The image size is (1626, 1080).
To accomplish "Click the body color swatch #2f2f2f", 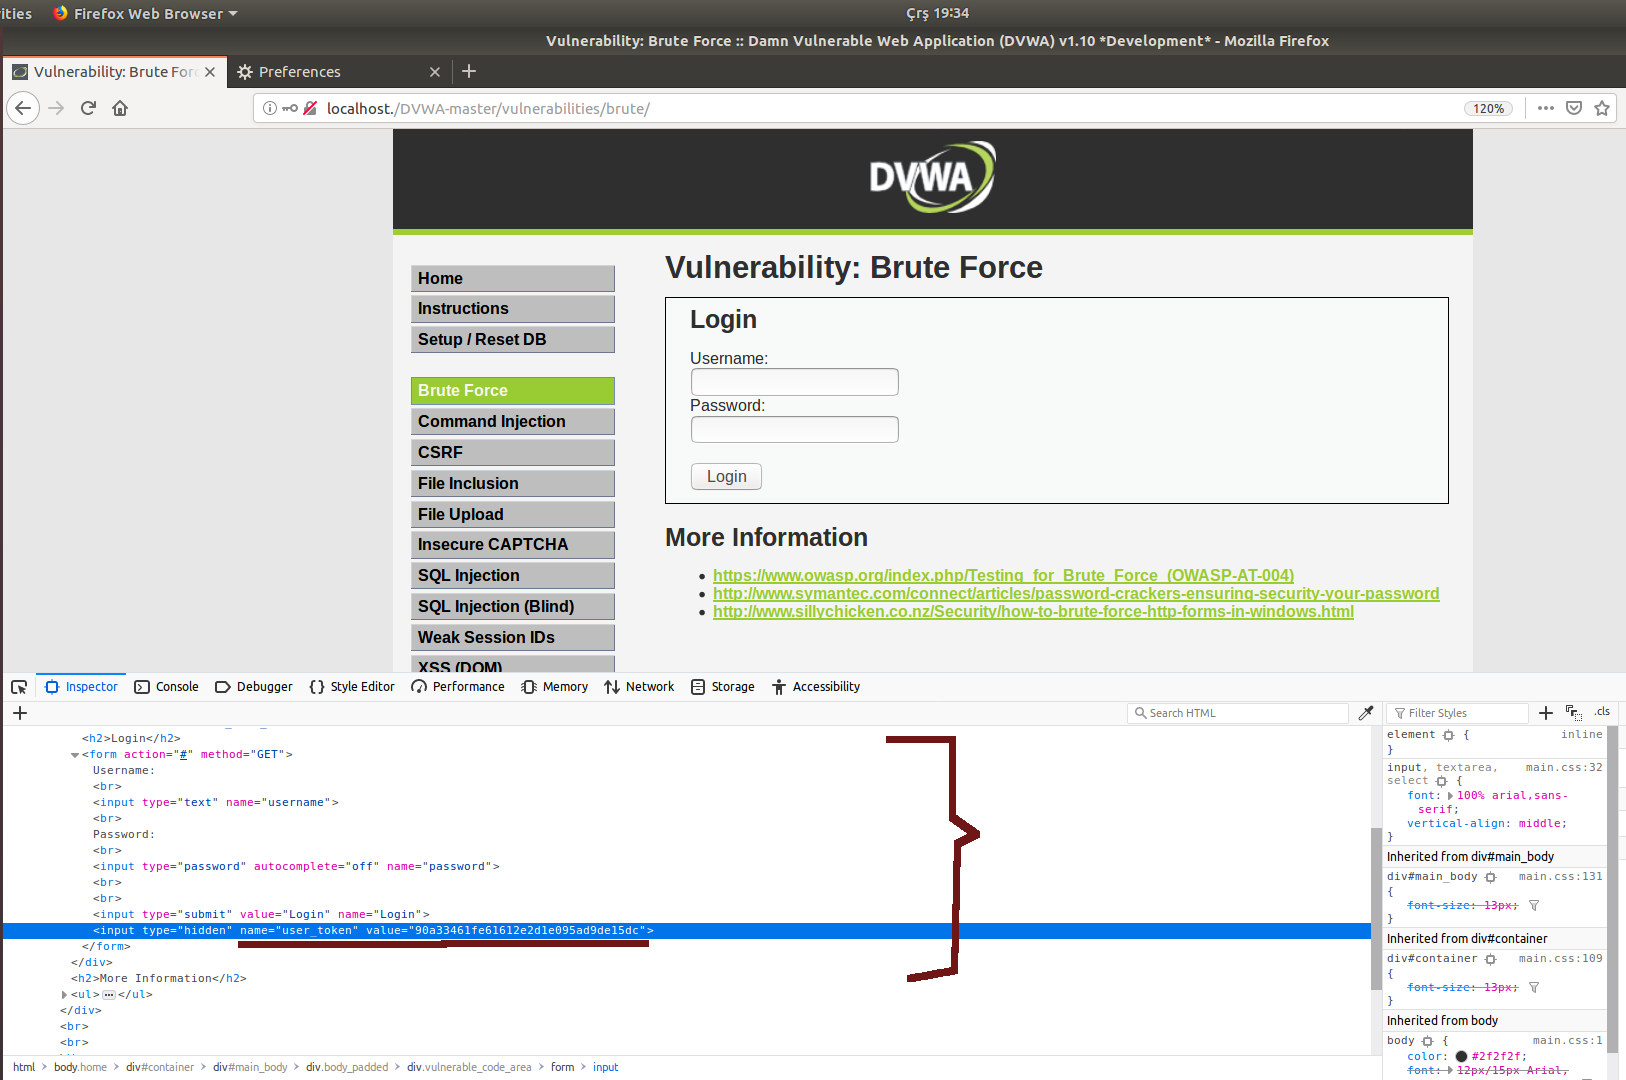I will click(x=1461, y=1056).
